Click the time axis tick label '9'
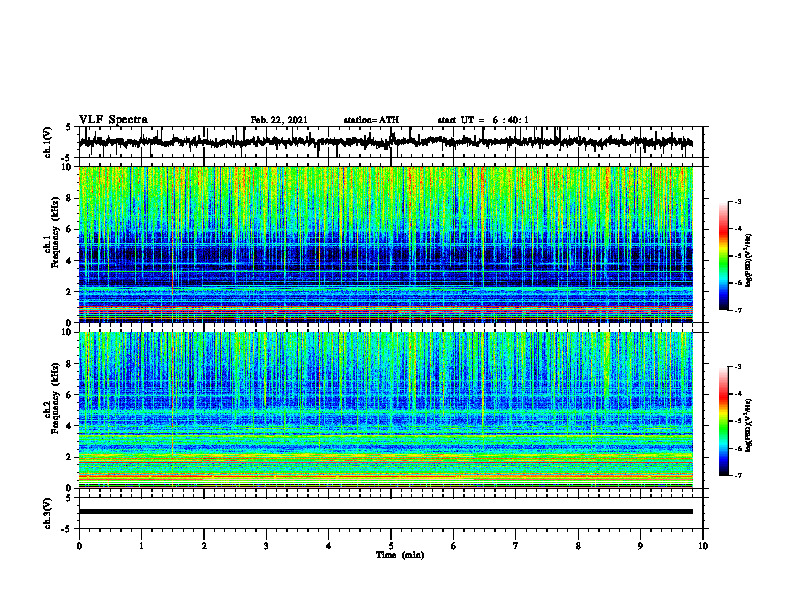Viewport: 792px width, 612px height. pos(640,546)
